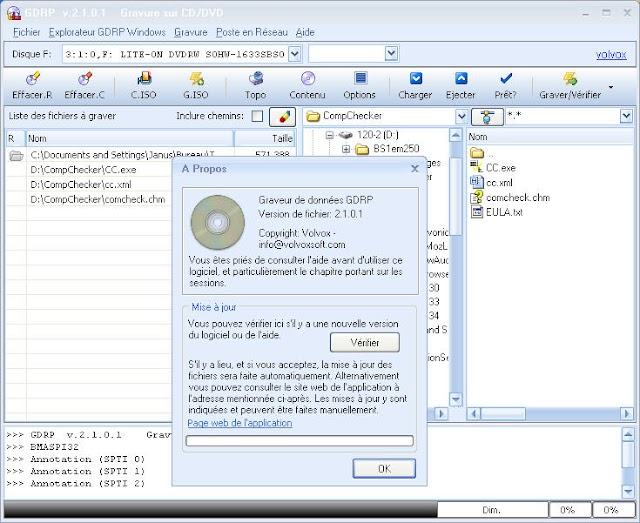640x523 pixels.
Task: Open the Topo toolbar tool
Action: point(256,86)
